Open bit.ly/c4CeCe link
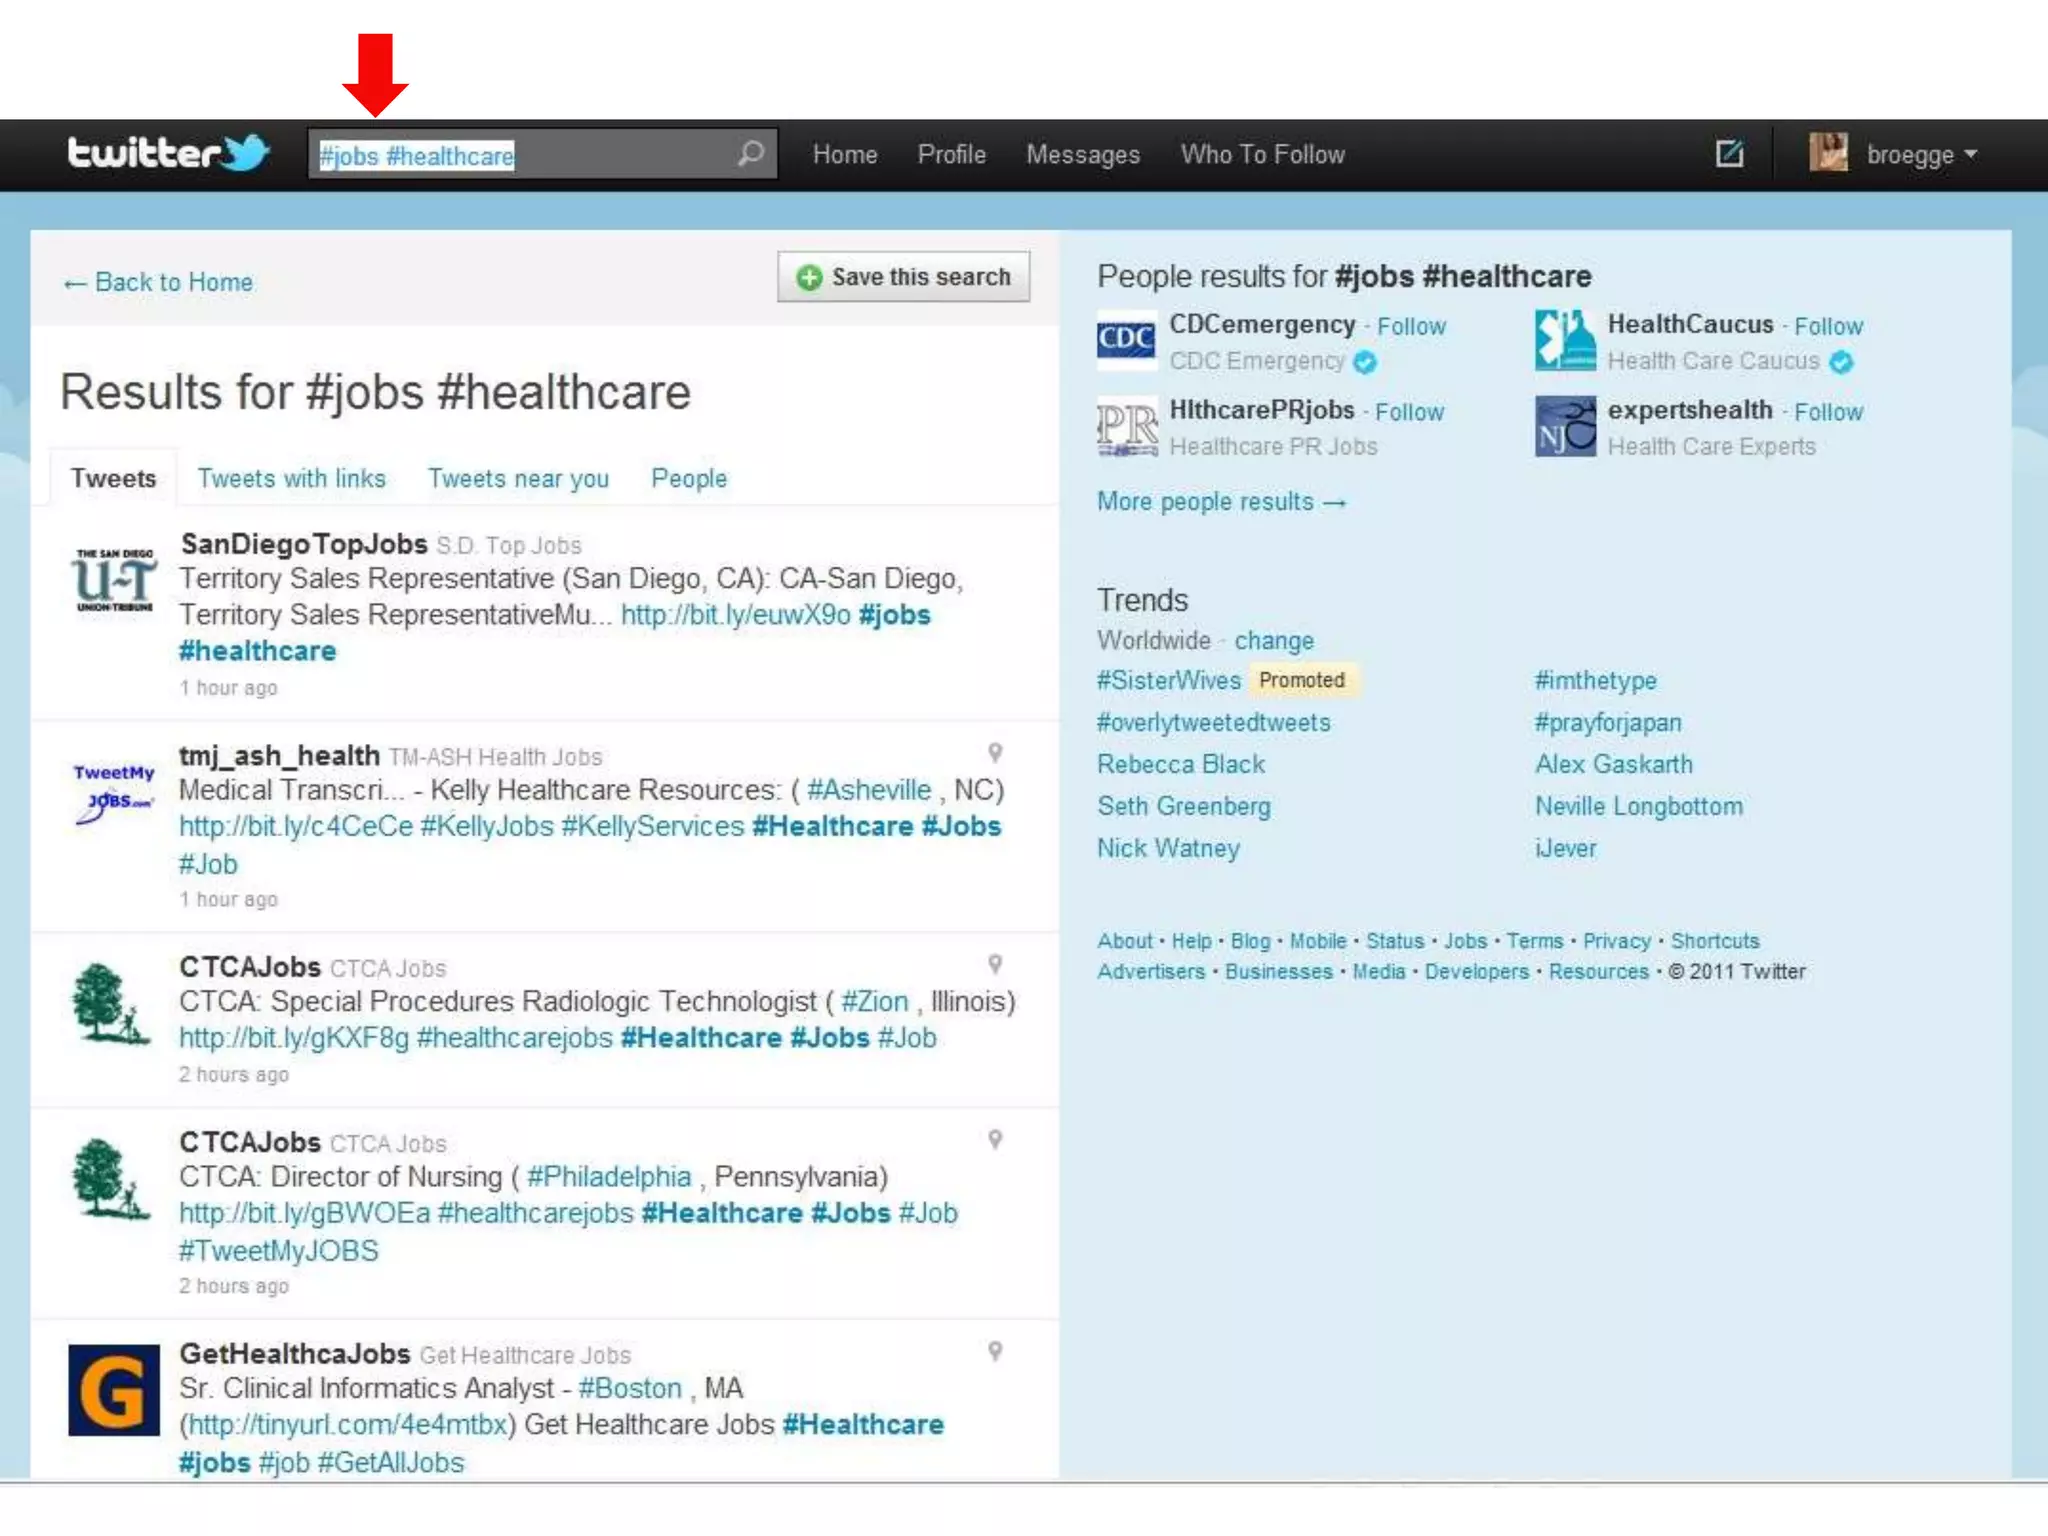The height and width of the screenshot is (1536, 2048). (x=296, y=827)
